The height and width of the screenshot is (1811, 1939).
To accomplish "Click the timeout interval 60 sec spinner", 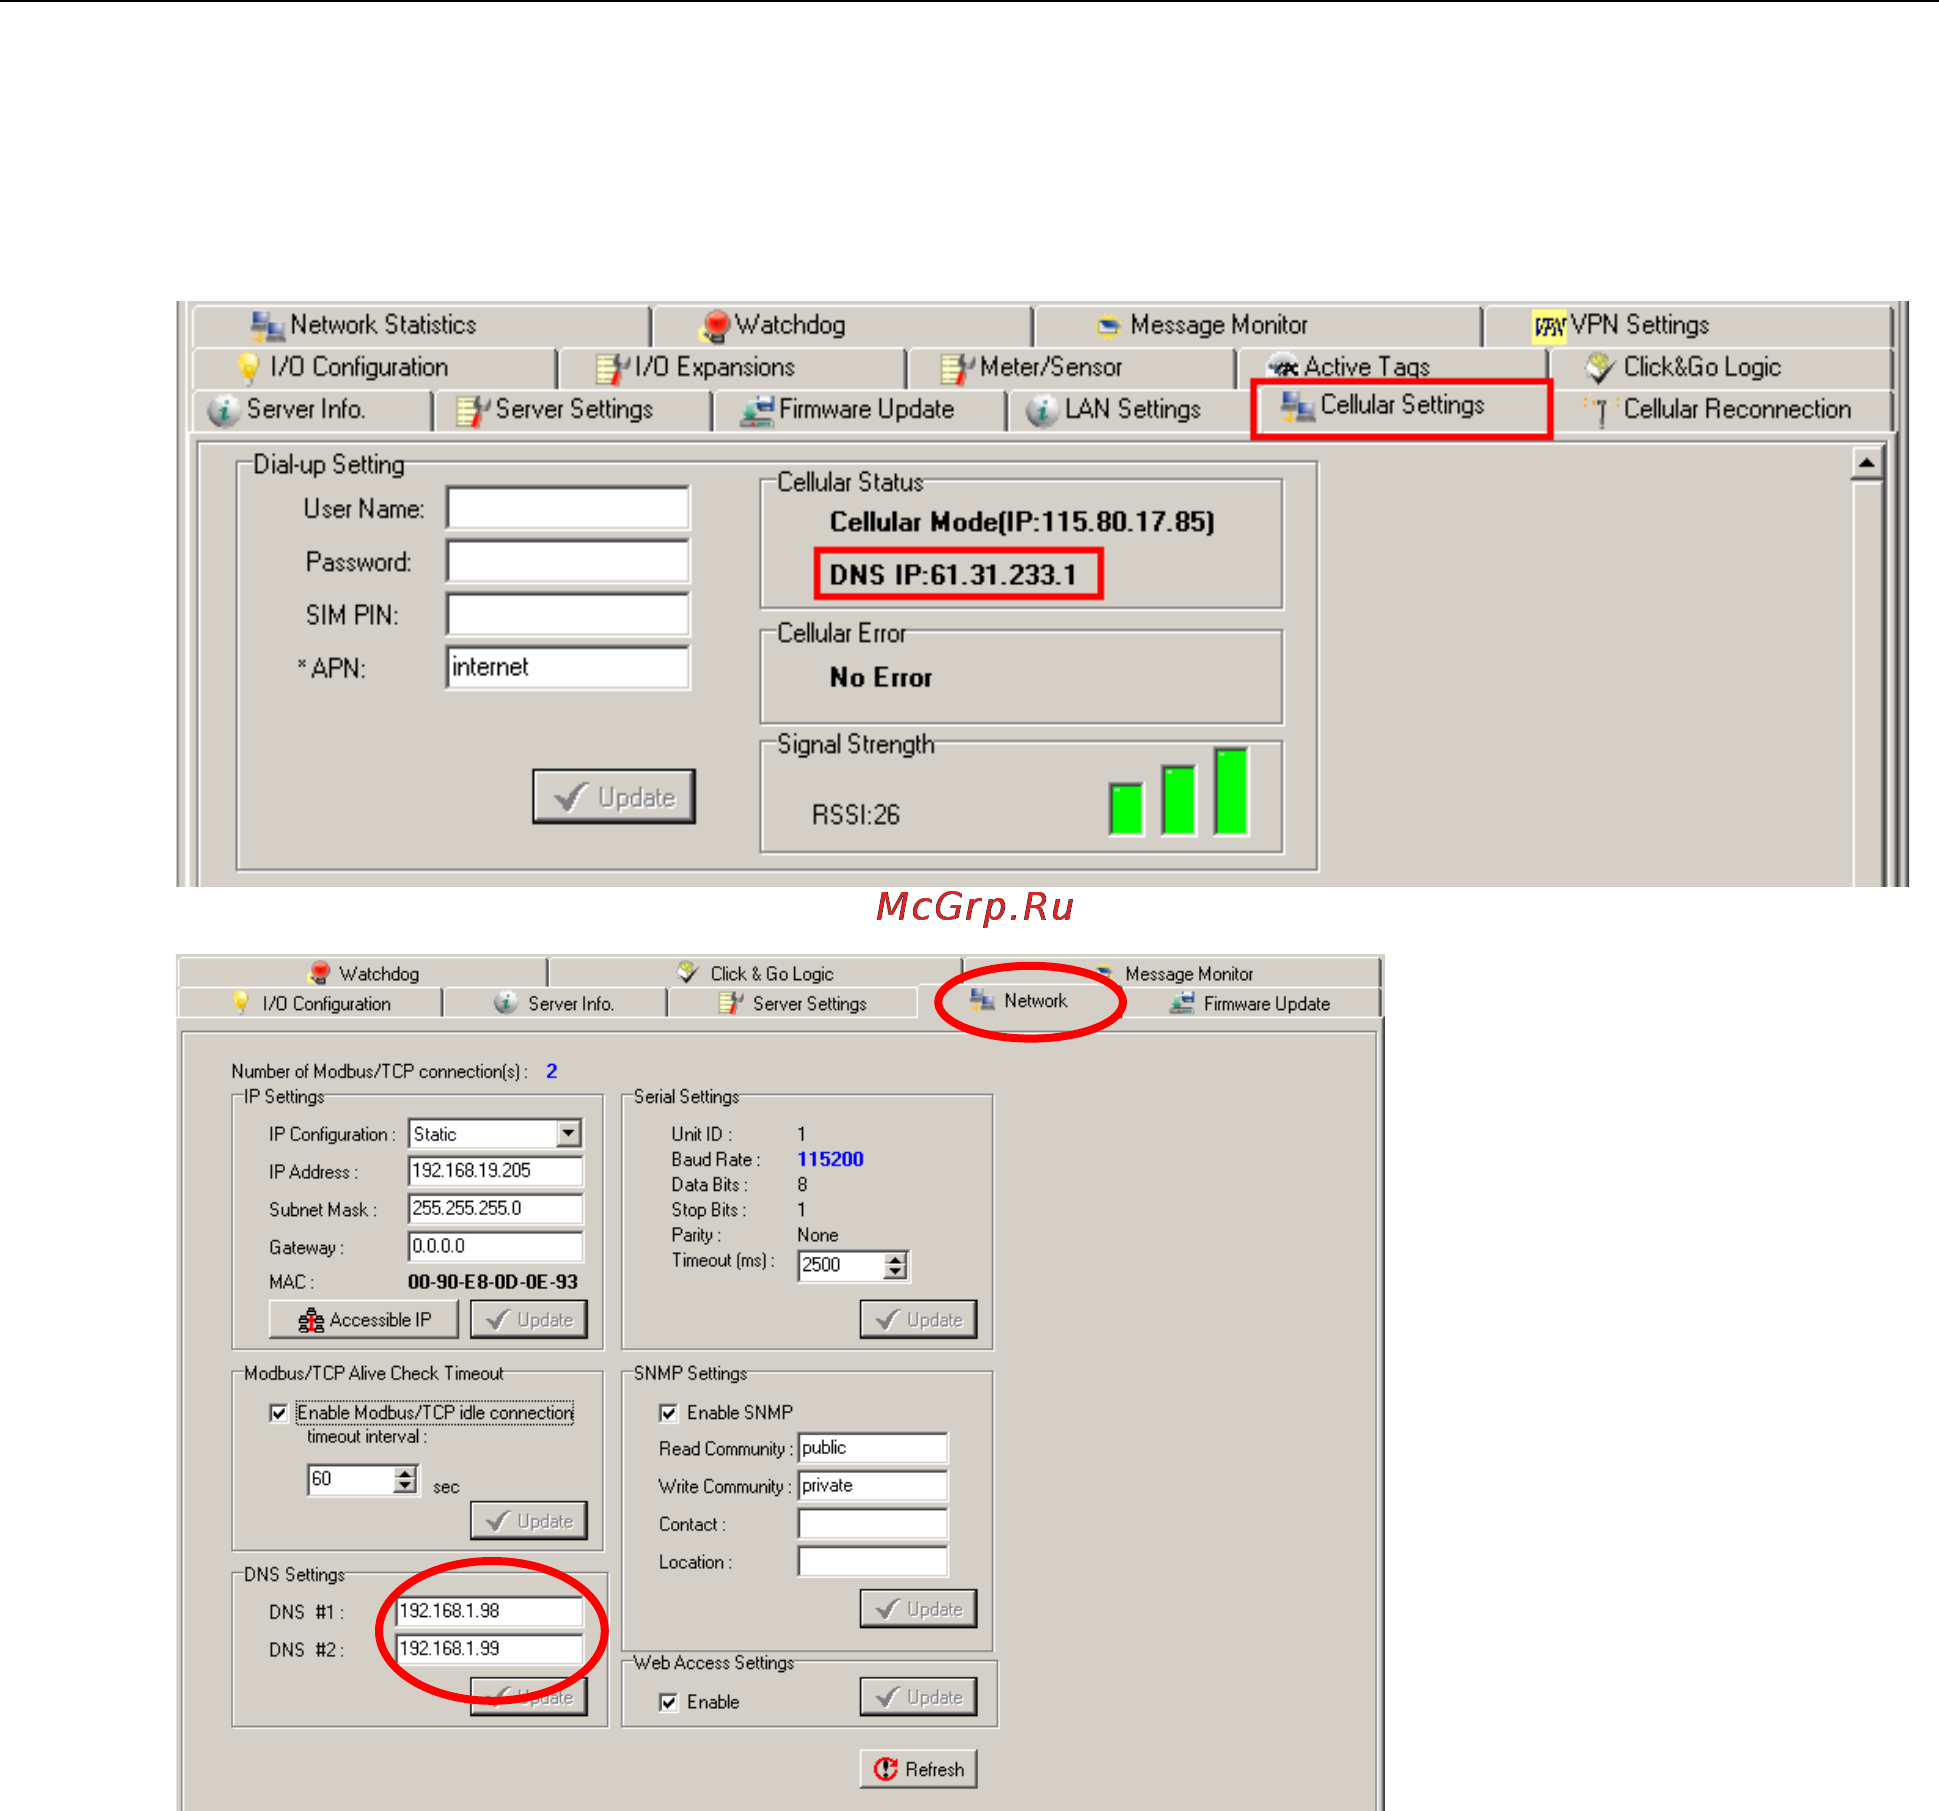I will coord(404,1479).
